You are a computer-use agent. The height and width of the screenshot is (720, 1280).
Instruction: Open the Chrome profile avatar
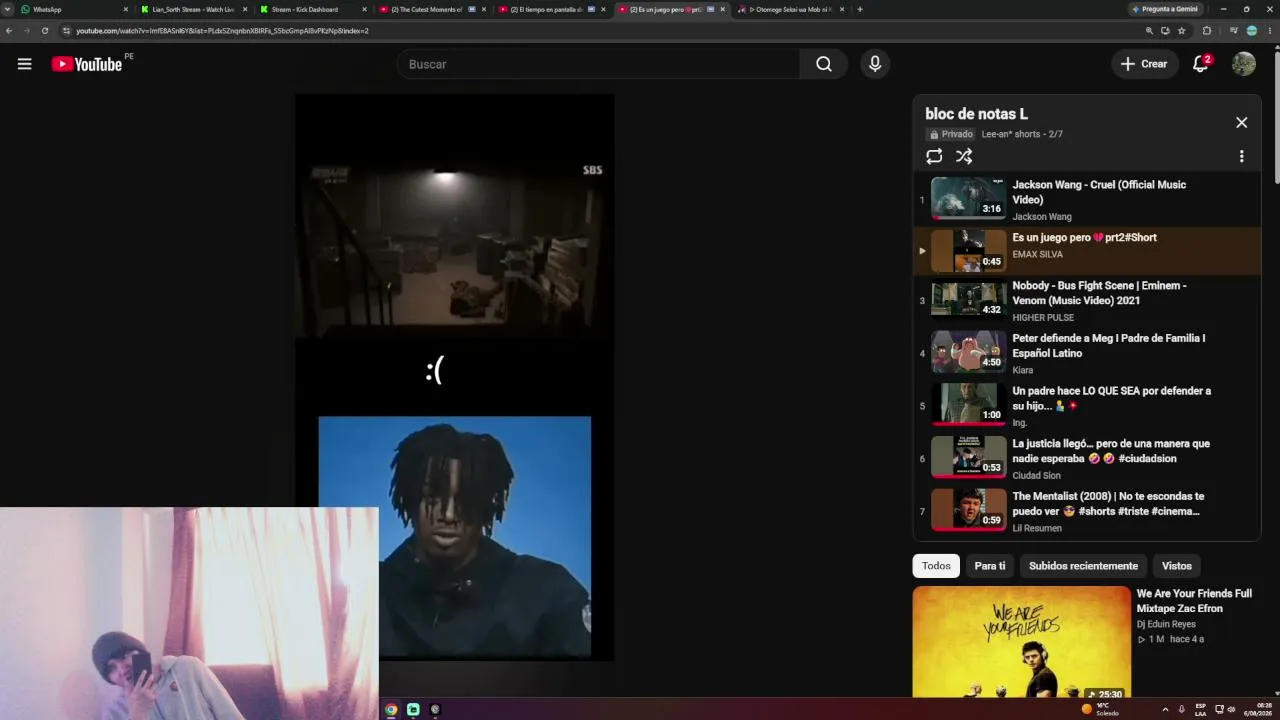(1252, 31)
